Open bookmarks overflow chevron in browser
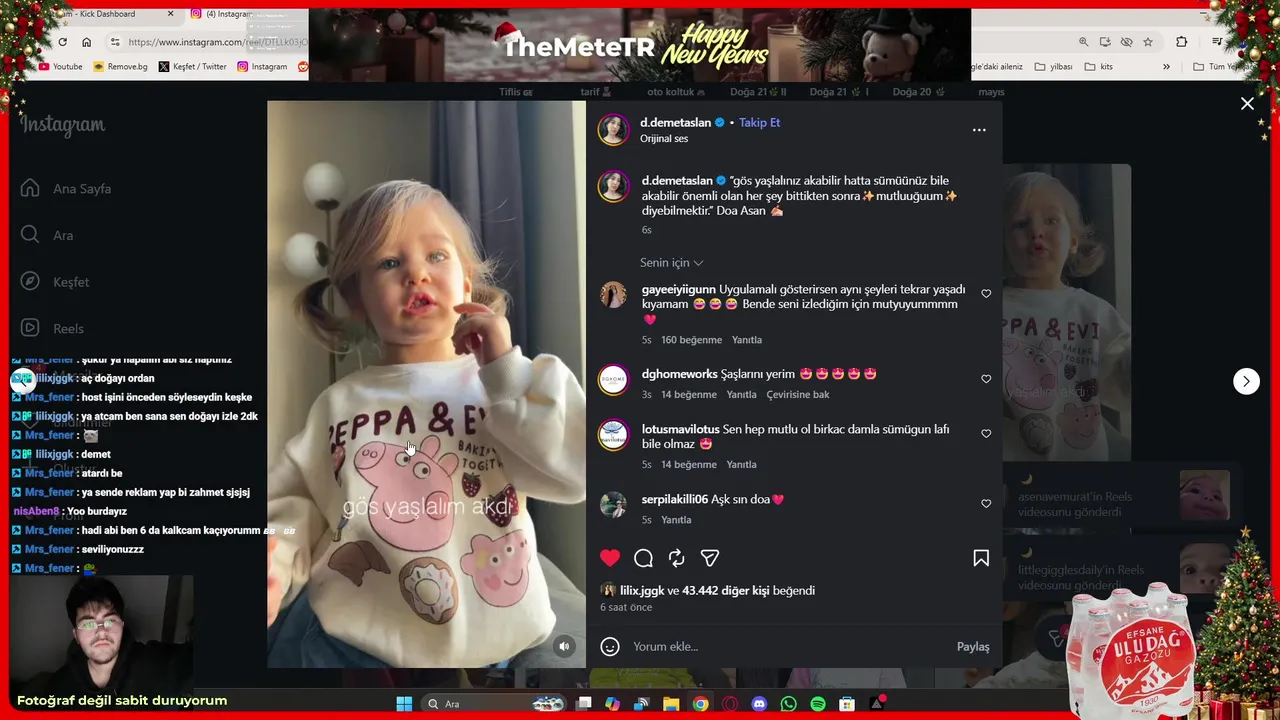This screenshot has height=720, width=1280. pos(1166,67)
